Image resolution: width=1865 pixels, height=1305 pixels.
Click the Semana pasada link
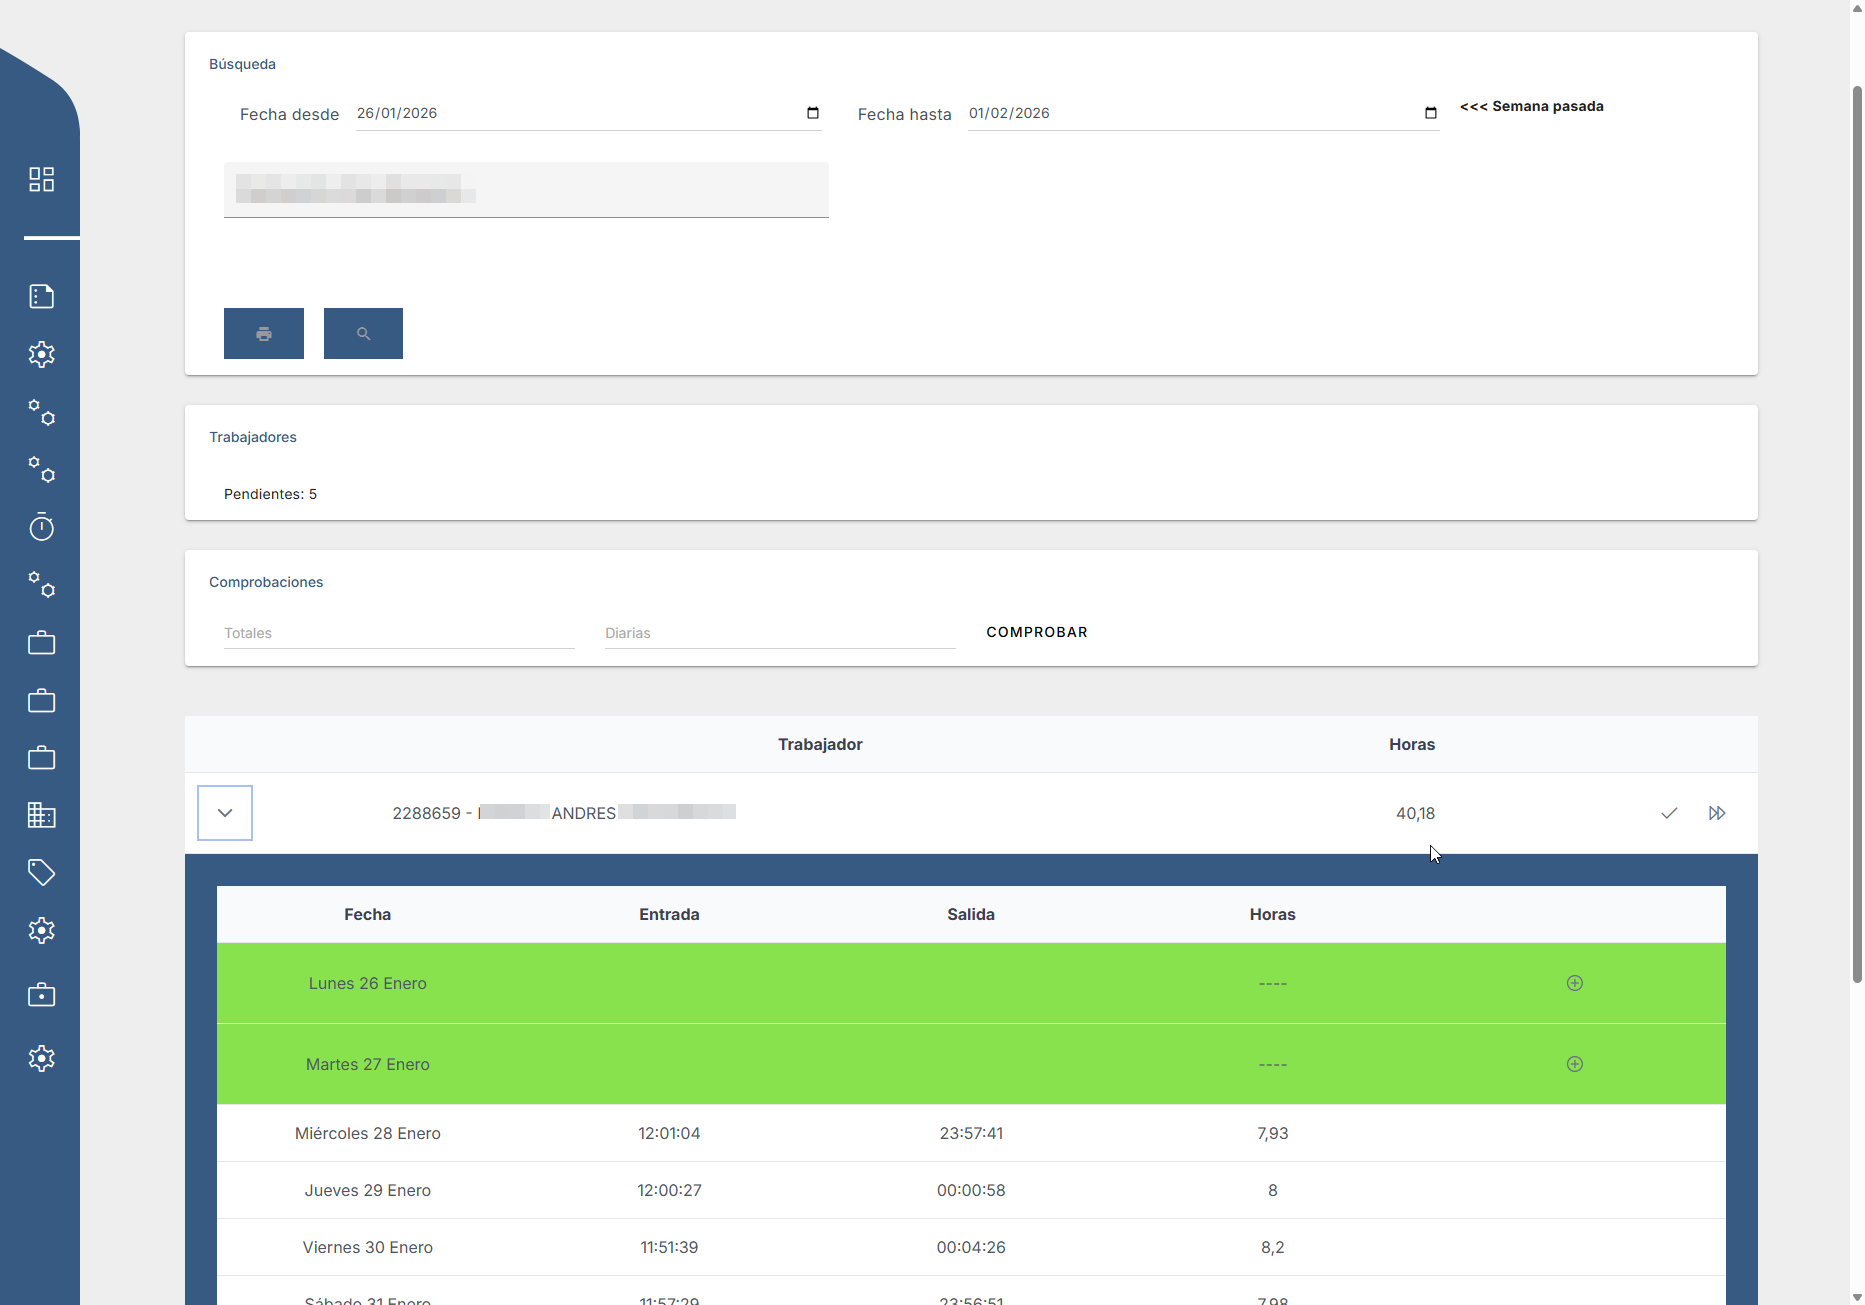(x=1531, y=106)
